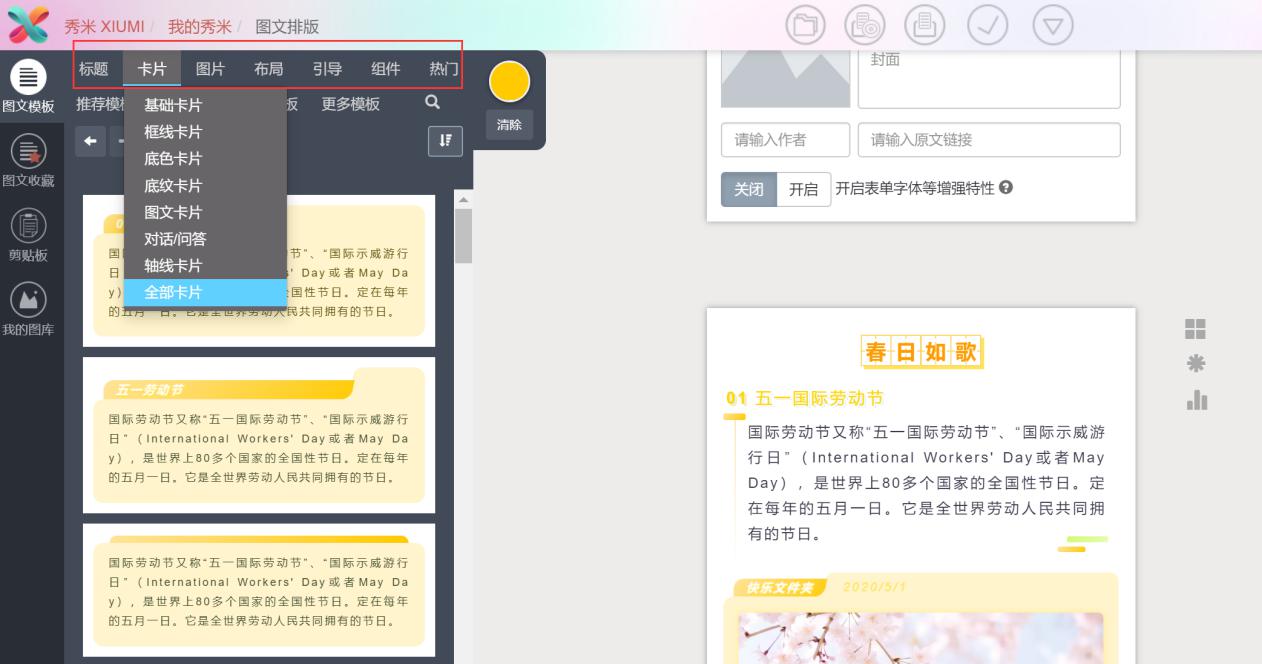
Task: Choose 框线卡片 from the card dropdown
Action: (x=173, y=132)
